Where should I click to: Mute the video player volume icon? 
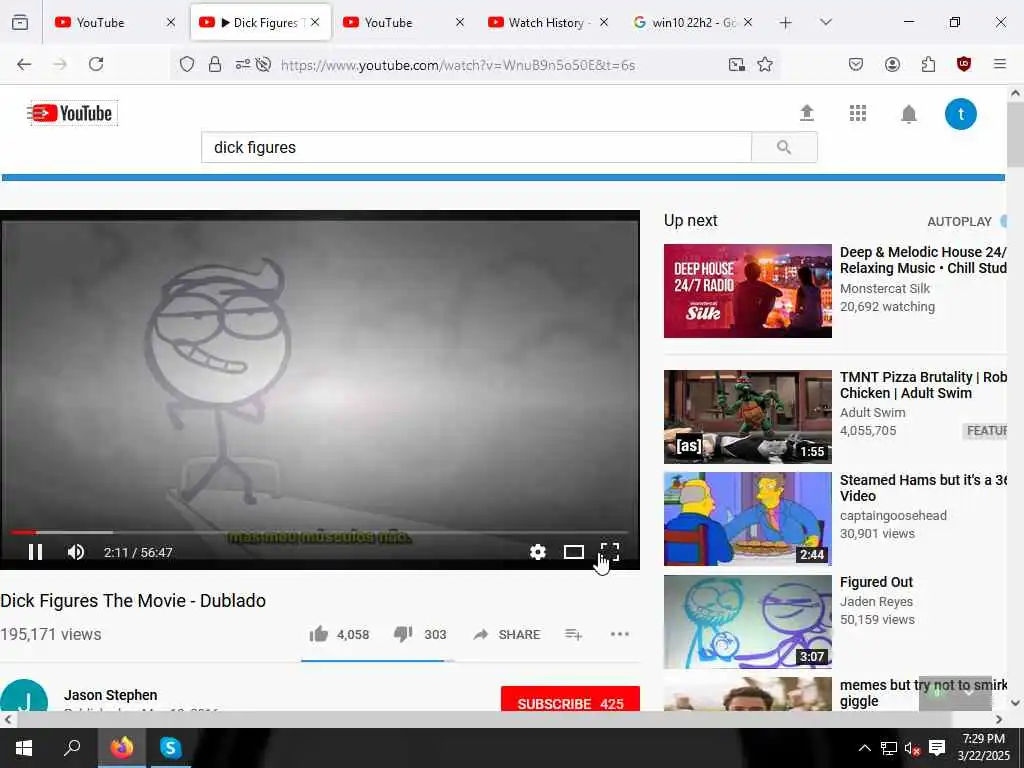click(76, 552)
